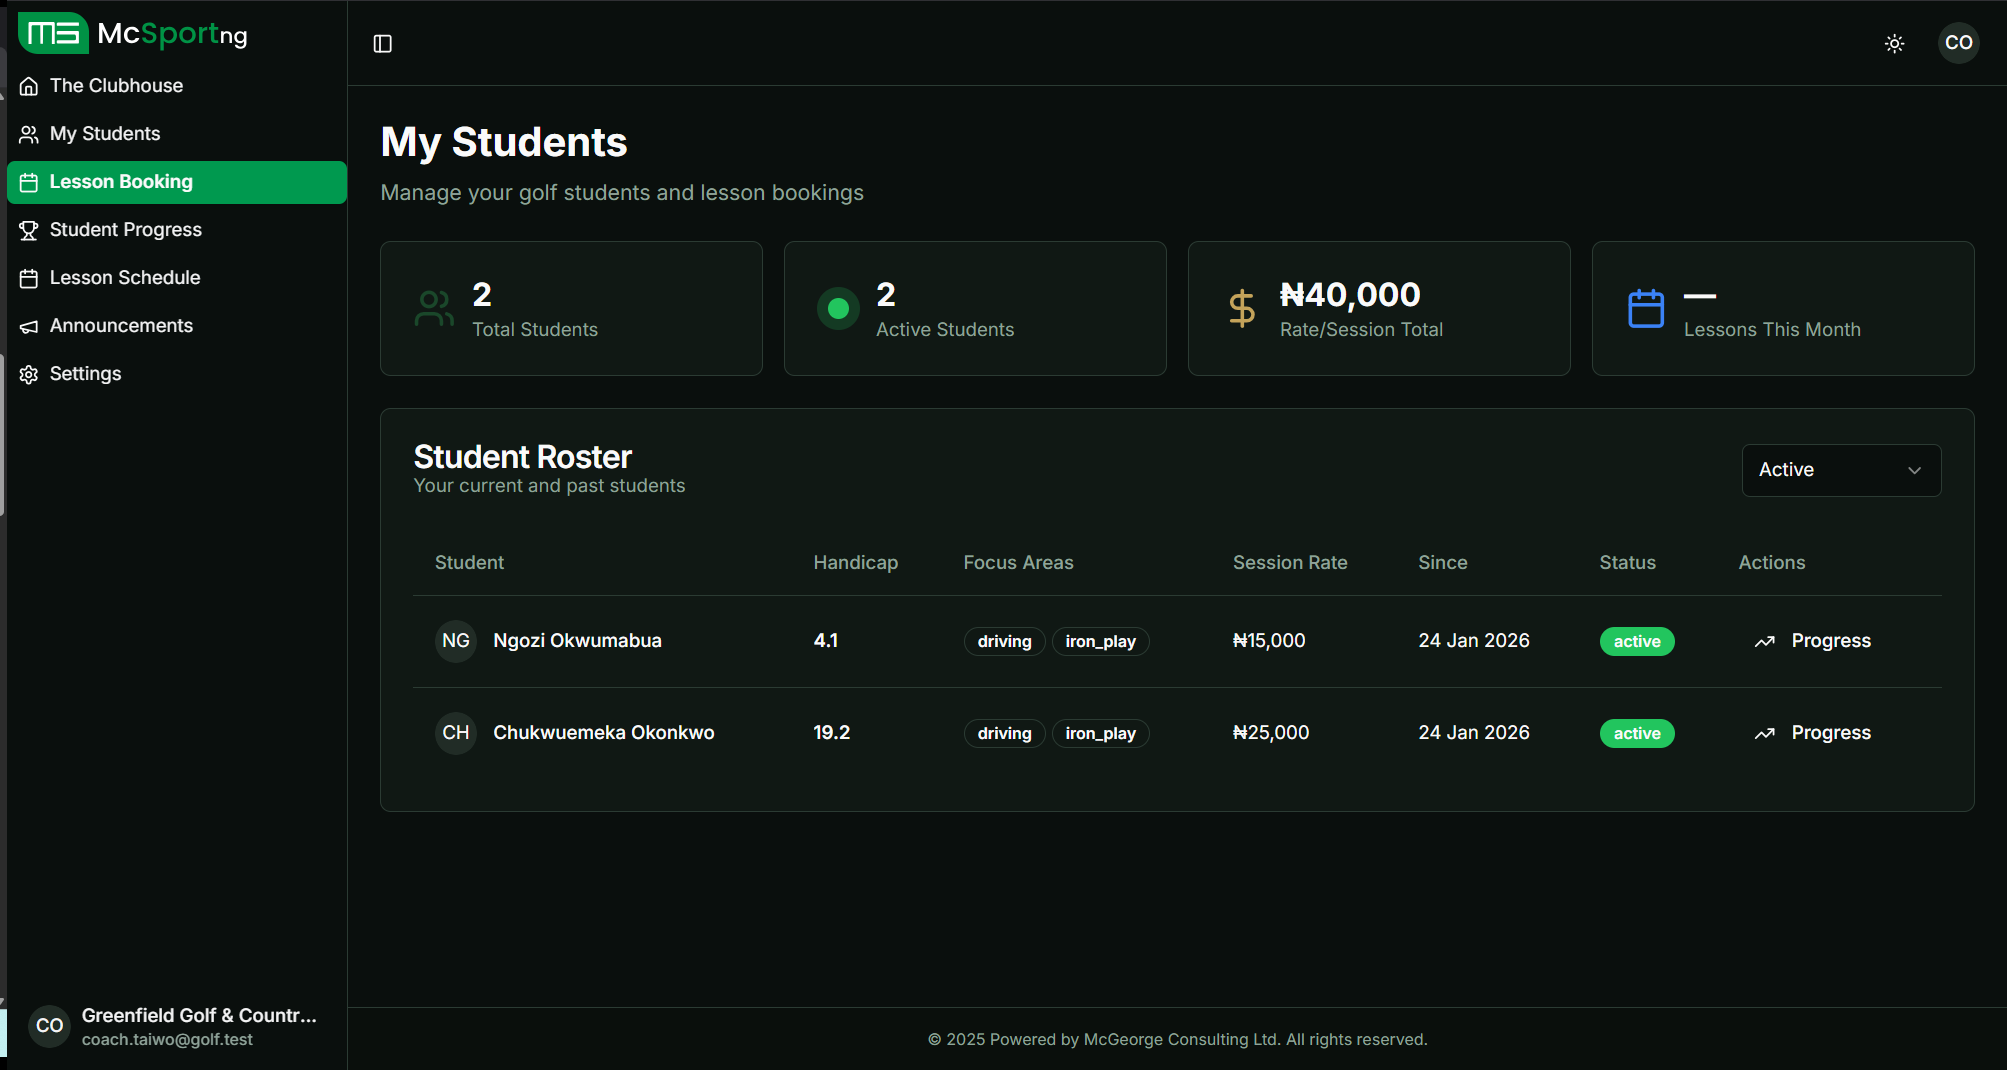Select Lesson Booking menu item
This screenshot has height=1070, width=2007.
pos(121,182)
